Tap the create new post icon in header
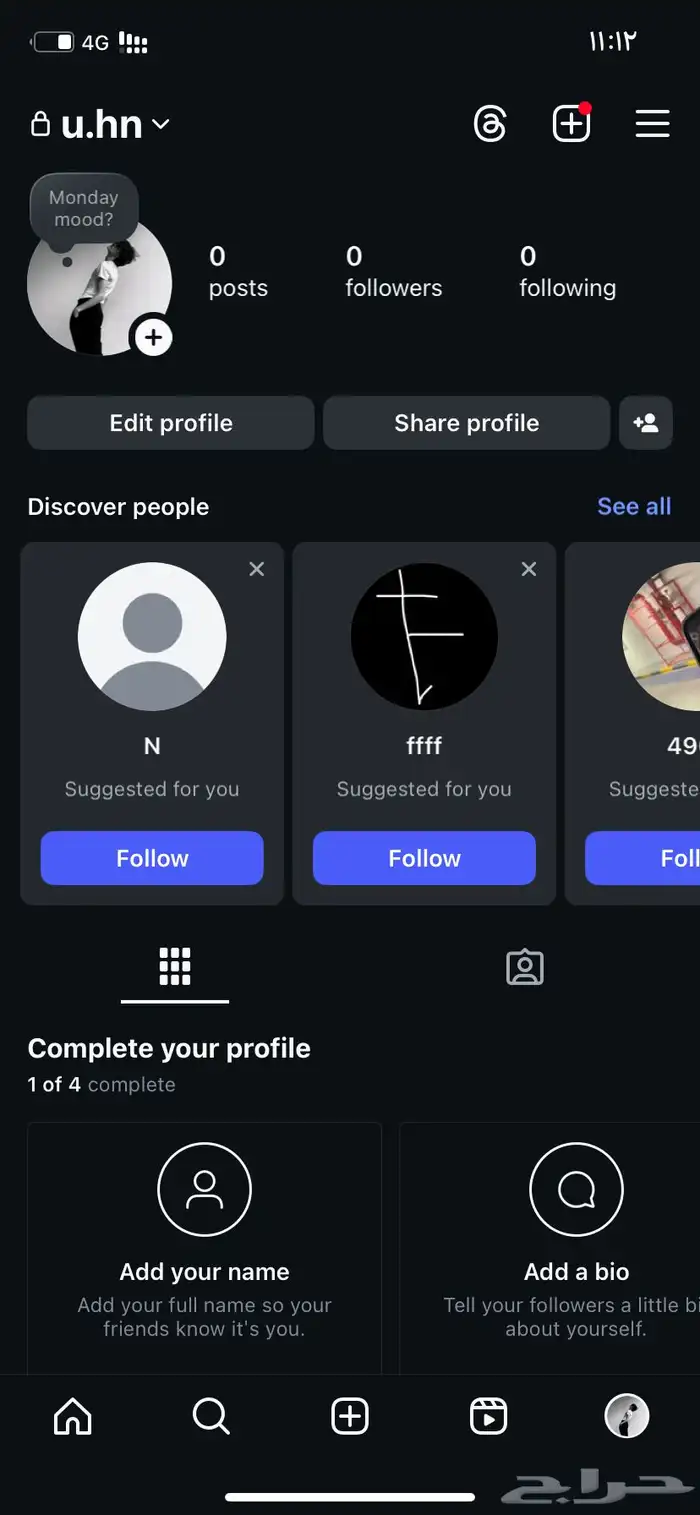The width and height of the screenshot is (700, 1515). [571, 124]
